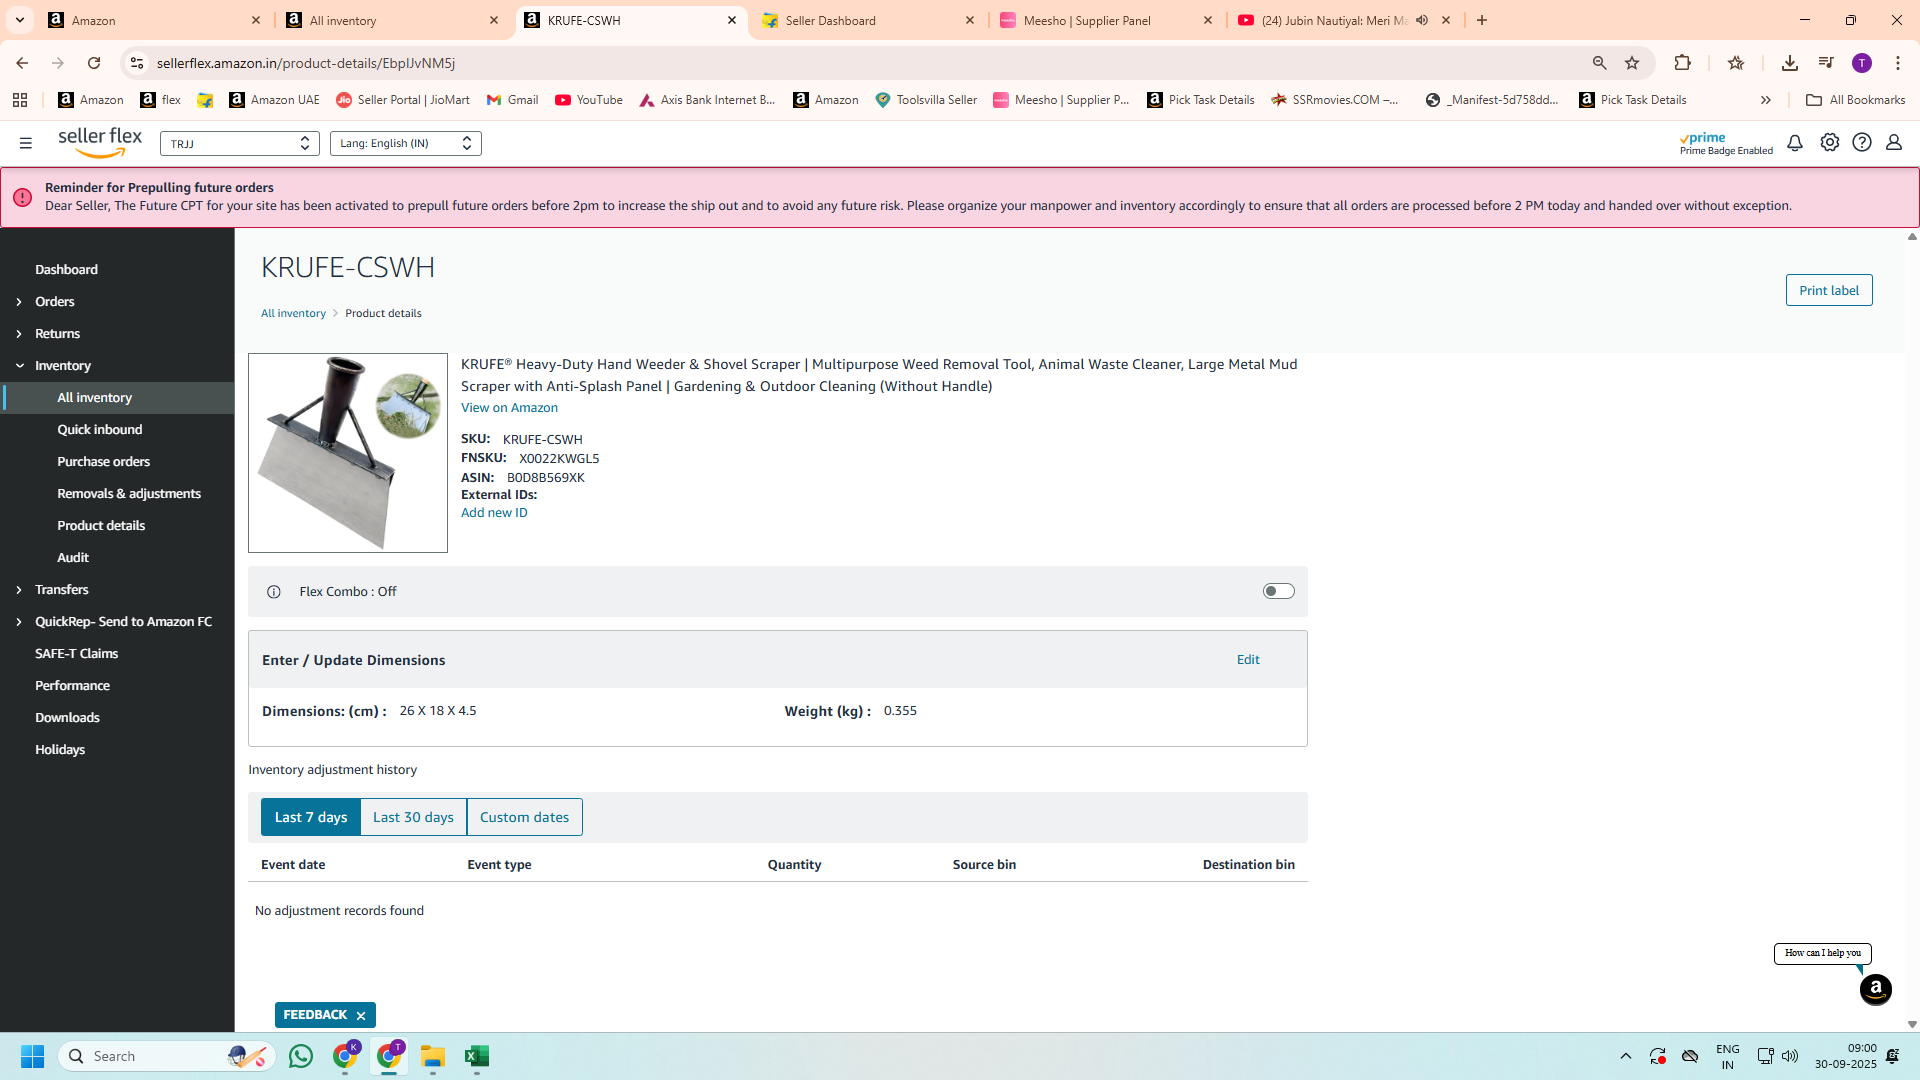This screenshot has width=1920, height=1080.
Task: Mute the YouTube tab audio icon
Action: tap(1421, 20)
